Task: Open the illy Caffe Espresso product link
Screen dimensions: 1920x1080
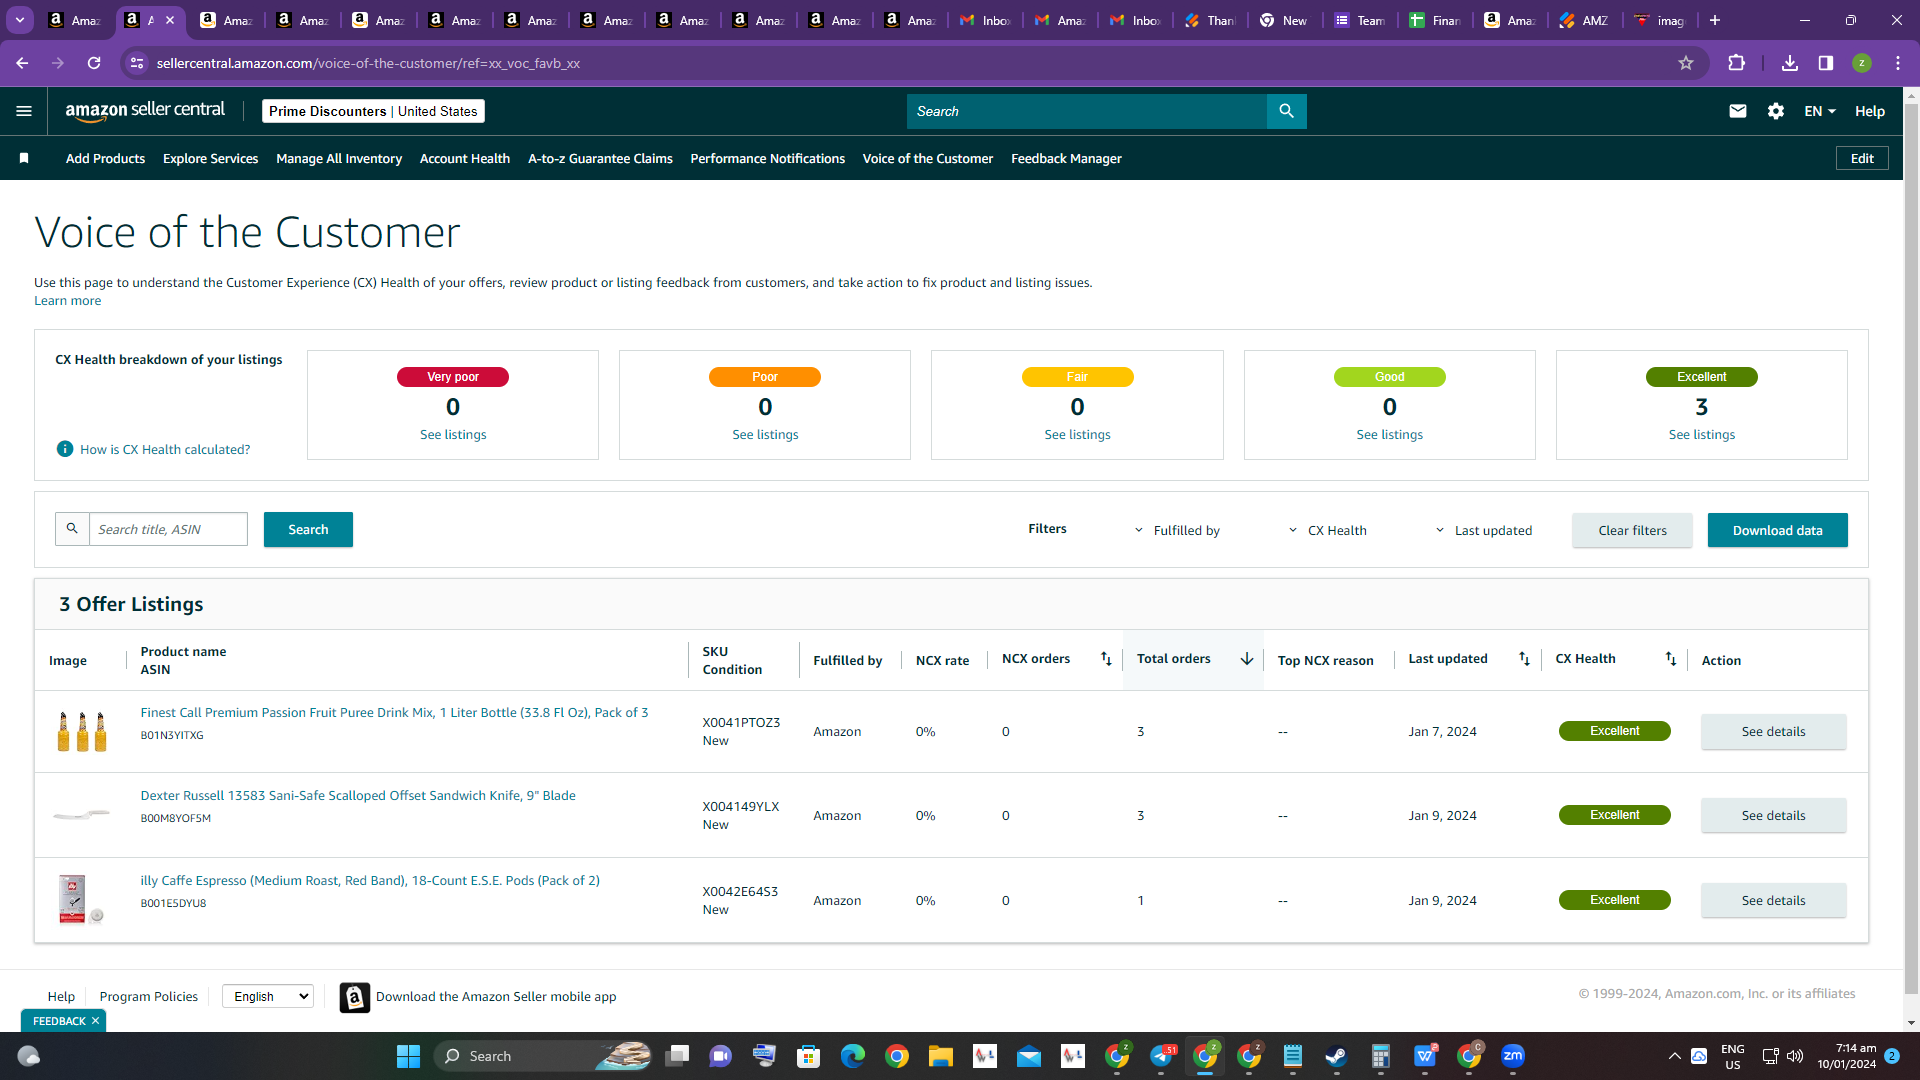Action: [370, 880]
